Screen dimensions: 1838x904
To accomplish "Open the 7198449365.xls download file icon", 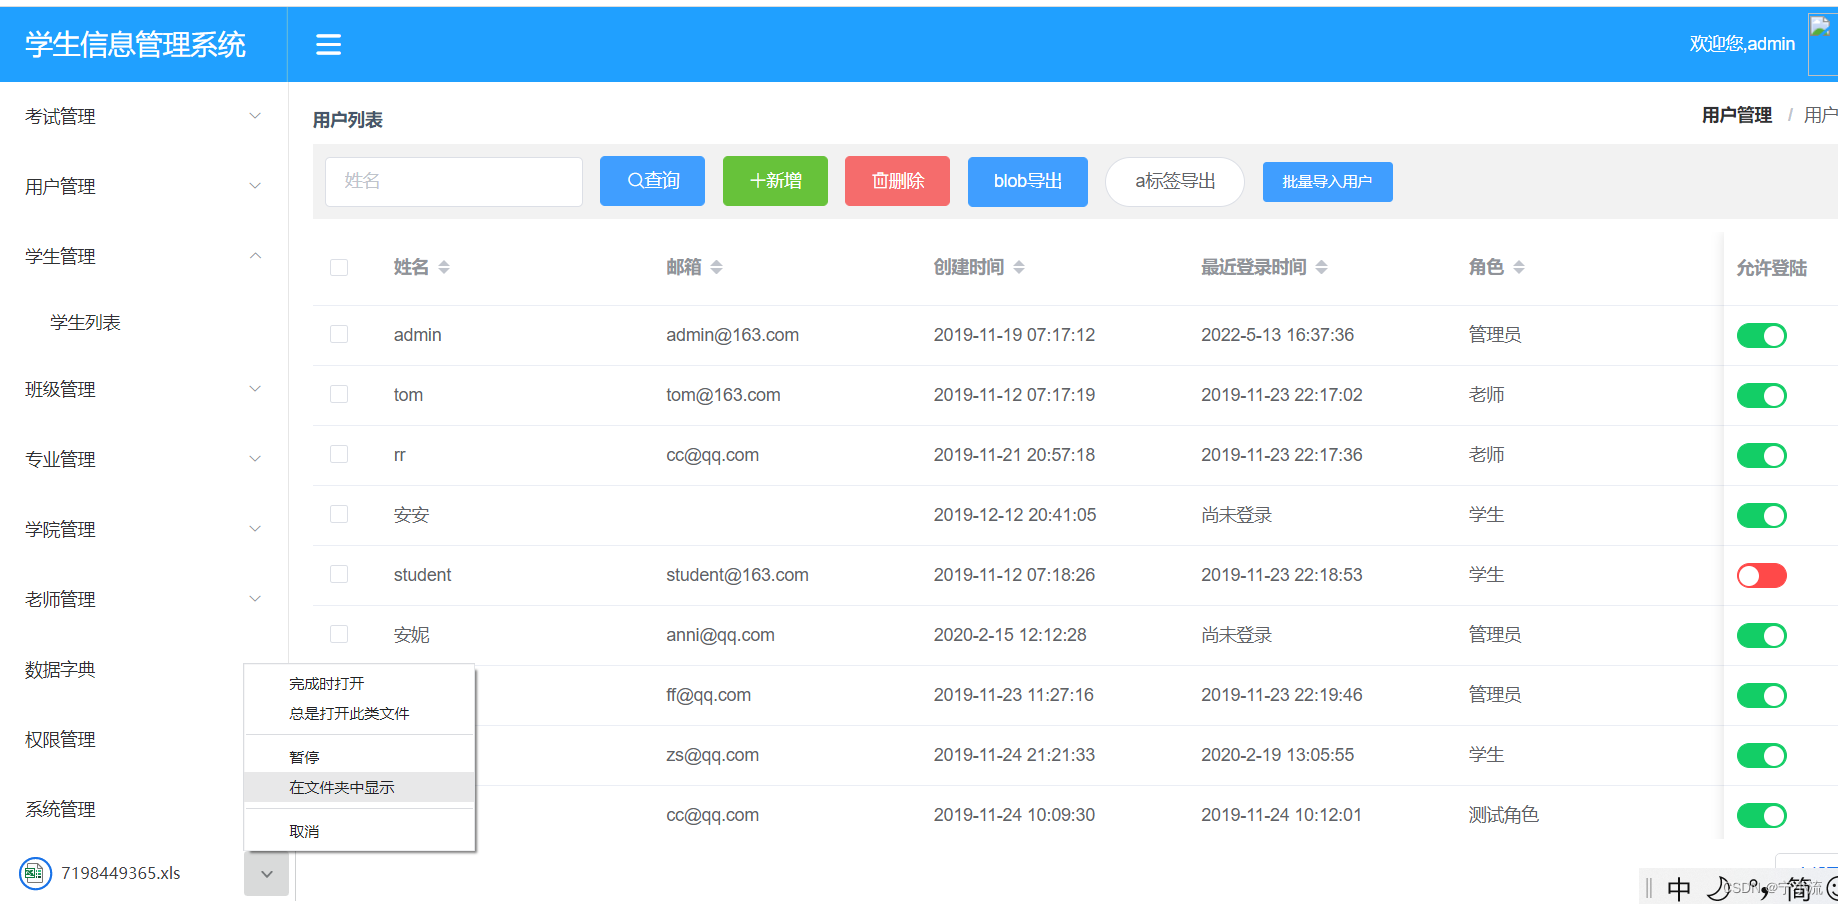I will [35, 873].
